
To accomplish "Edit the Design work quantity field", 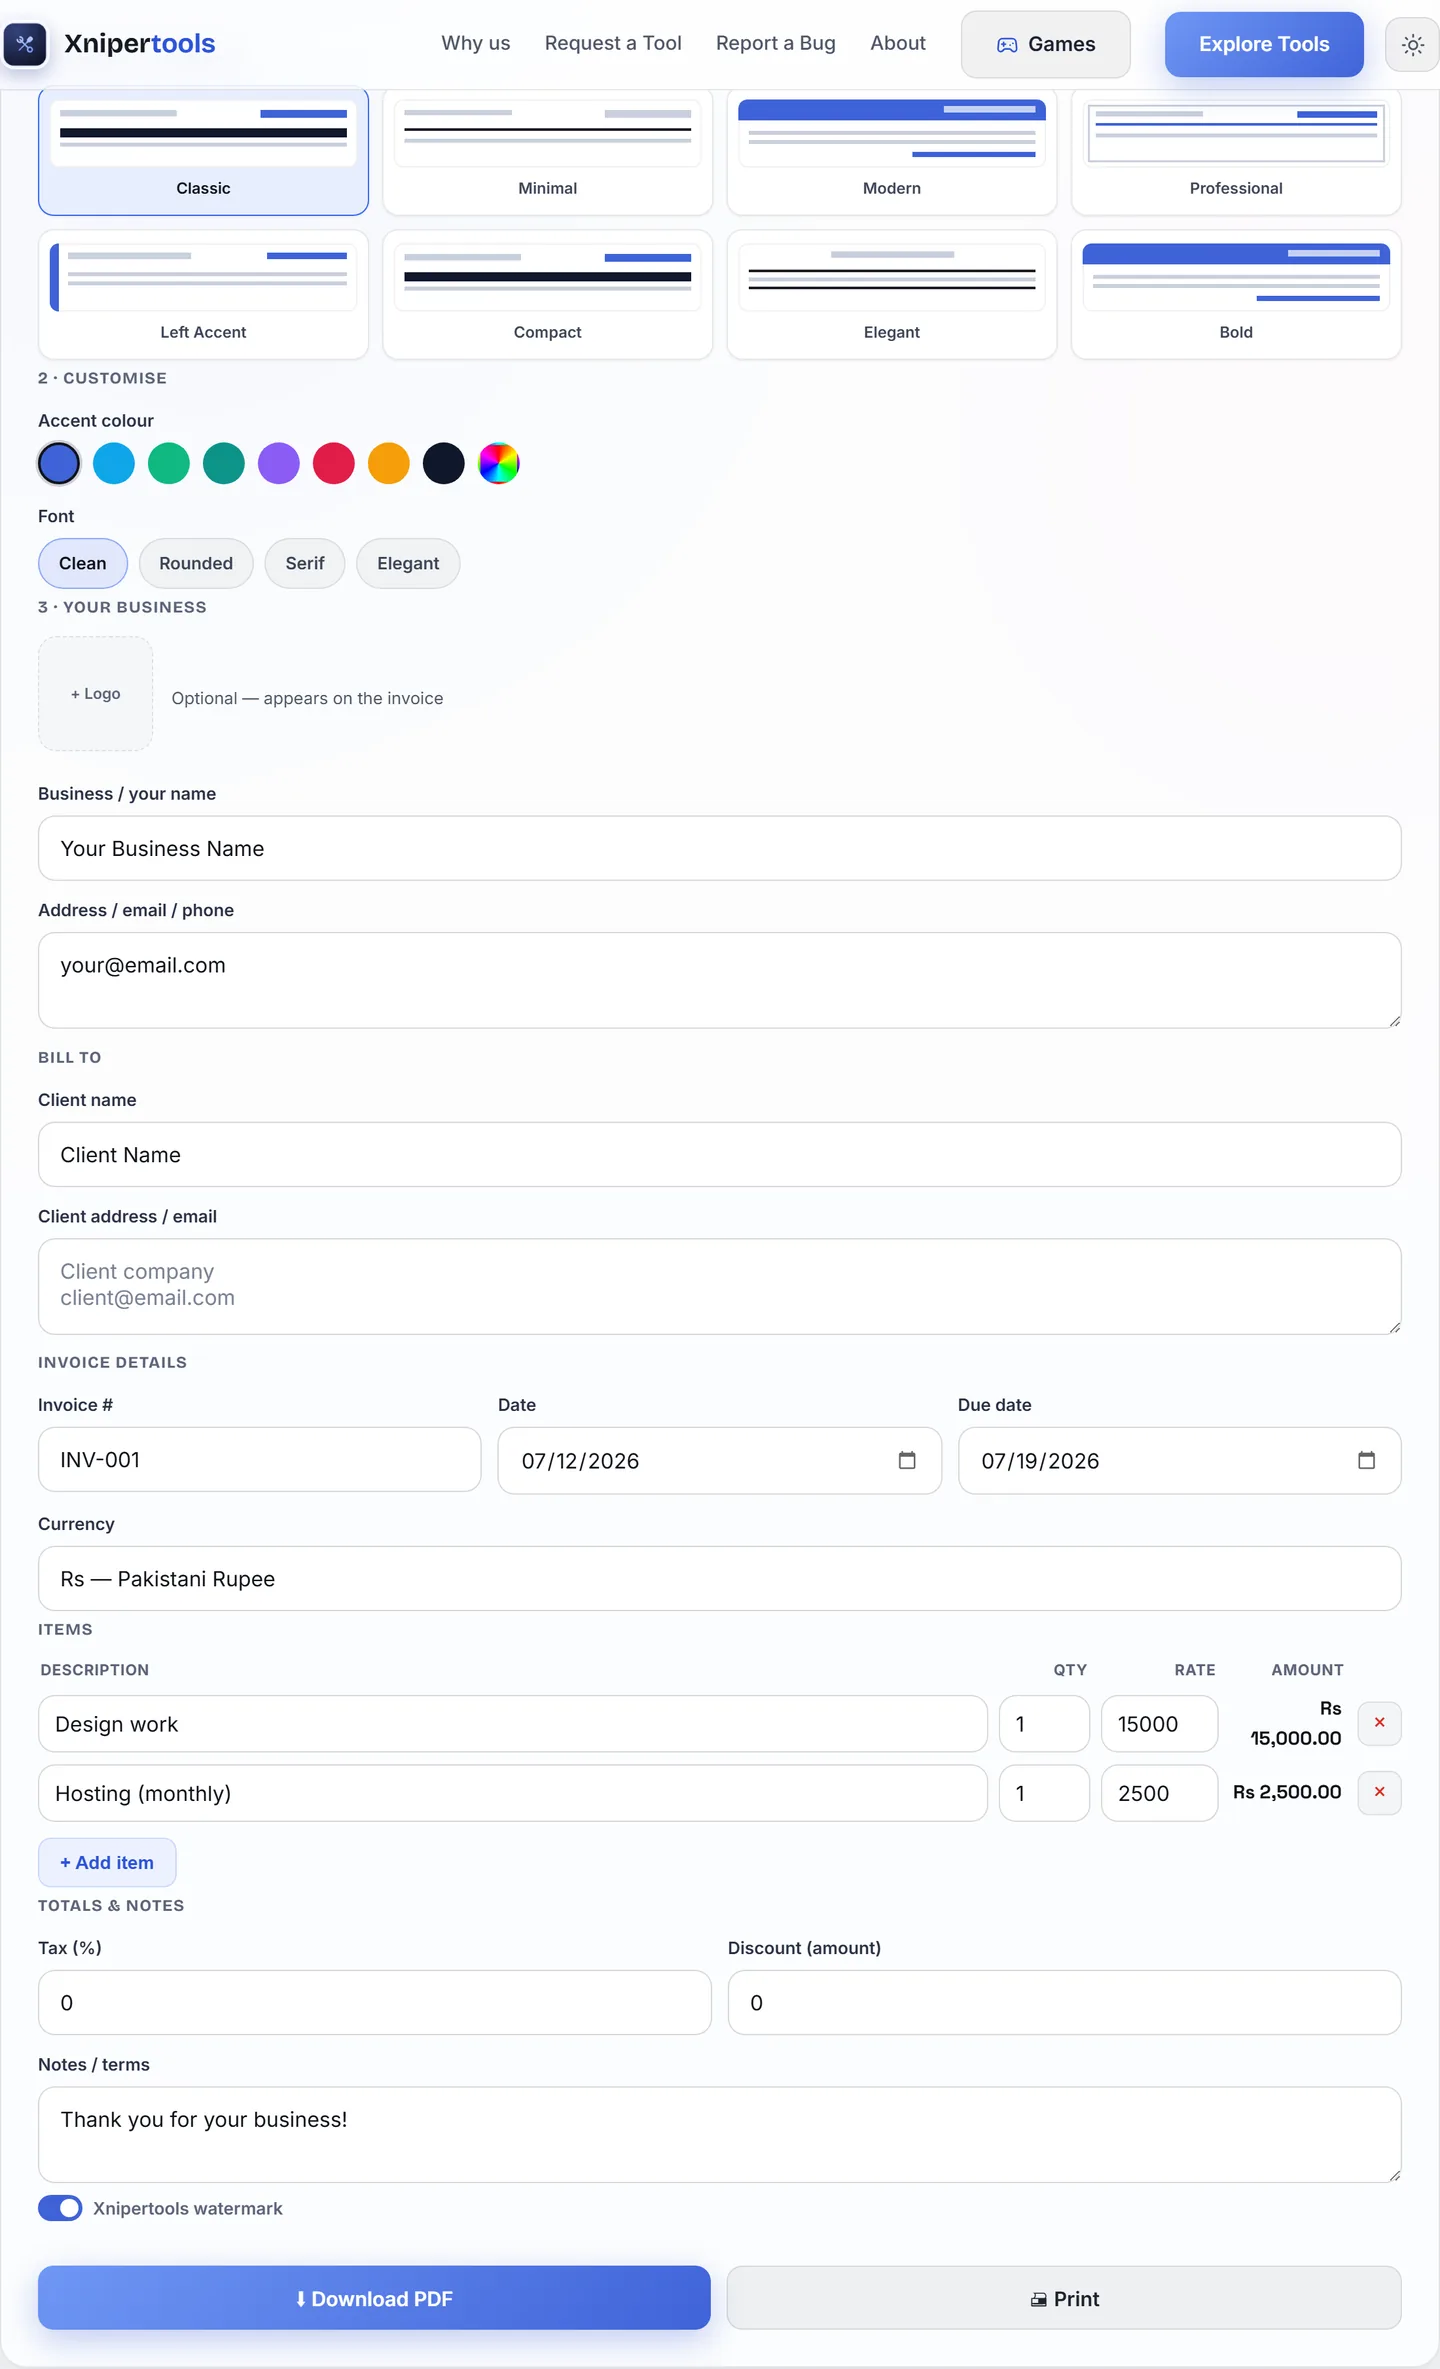I will point(1044,1723).
